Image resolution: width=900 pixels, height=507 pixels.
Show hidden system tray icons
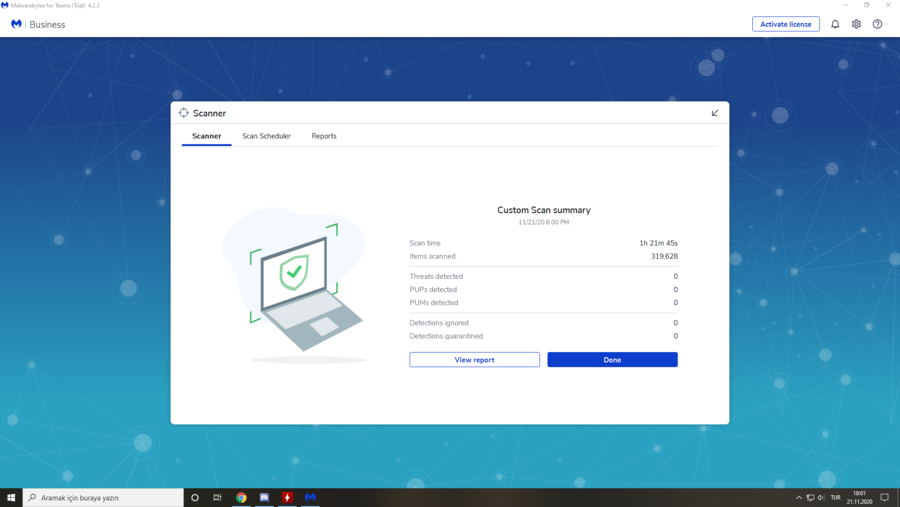click(798, 498)
